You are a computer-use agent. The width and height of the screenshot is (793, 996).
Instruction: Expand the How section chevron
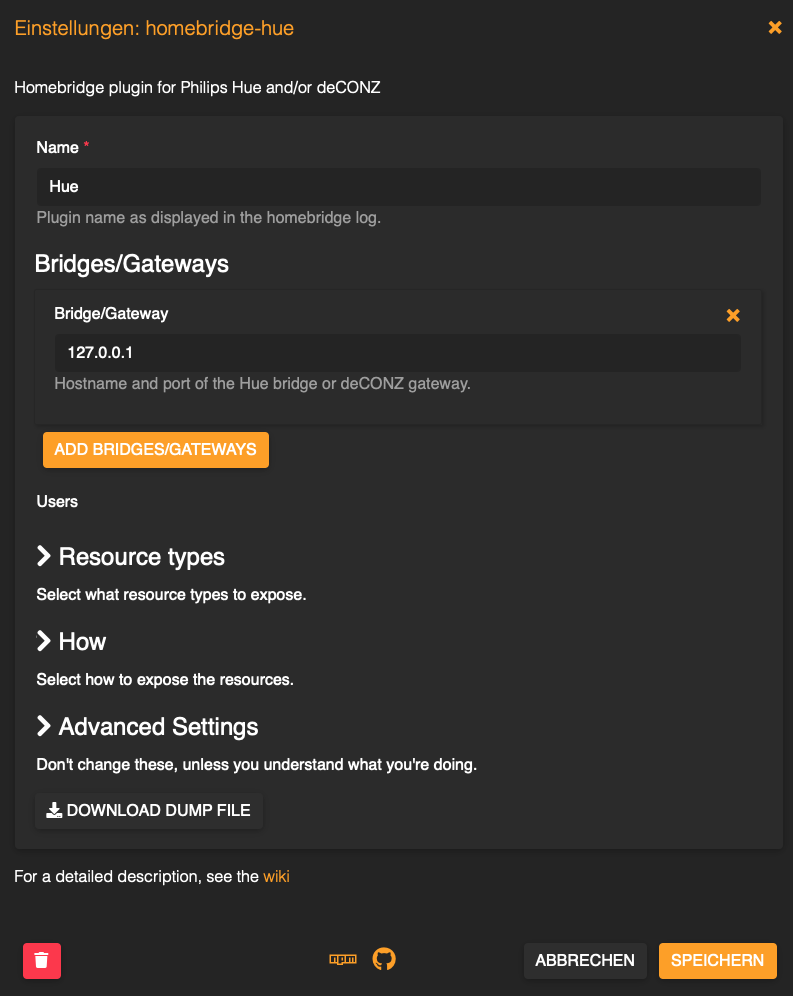tap(44, 641)
